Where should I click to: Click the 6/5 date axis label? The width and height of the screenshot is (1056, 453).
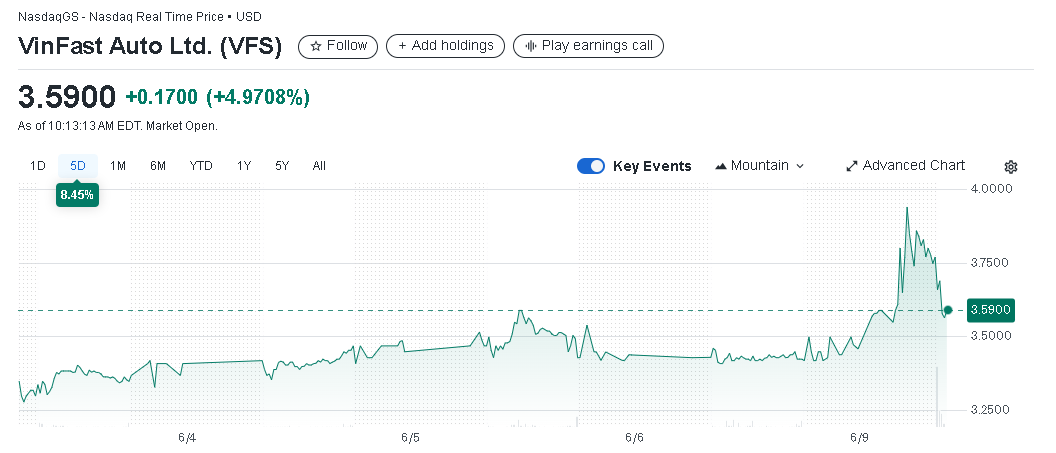[x=411, y=439]
